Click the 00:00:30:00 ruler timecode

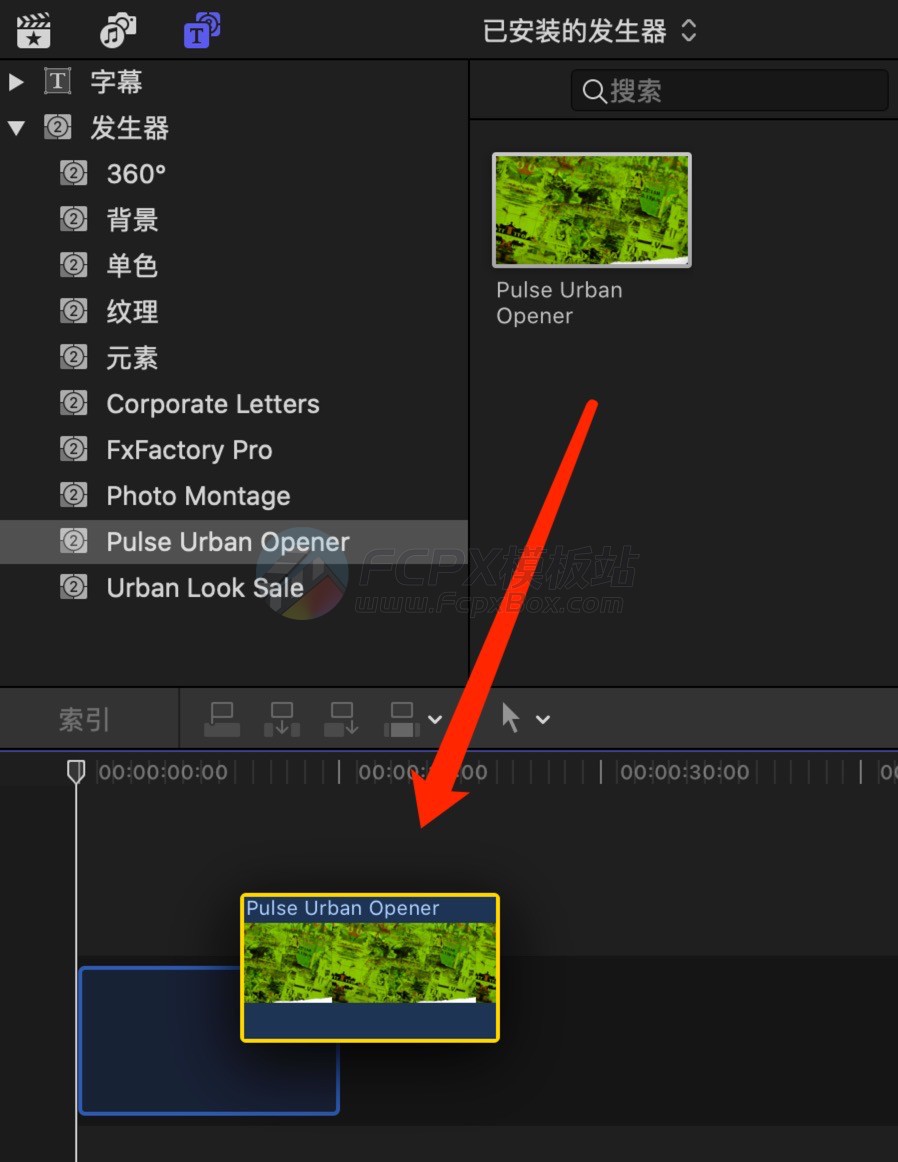click(x=685, y=772)
